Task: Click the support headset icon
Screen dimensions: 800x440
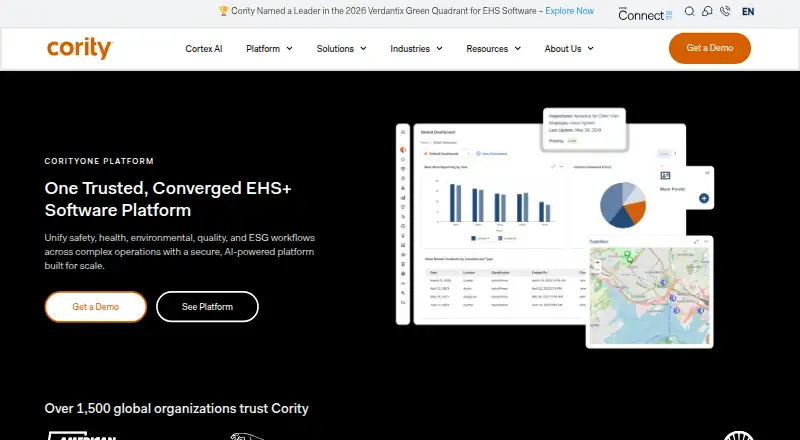Action: (x=707, y=11)
